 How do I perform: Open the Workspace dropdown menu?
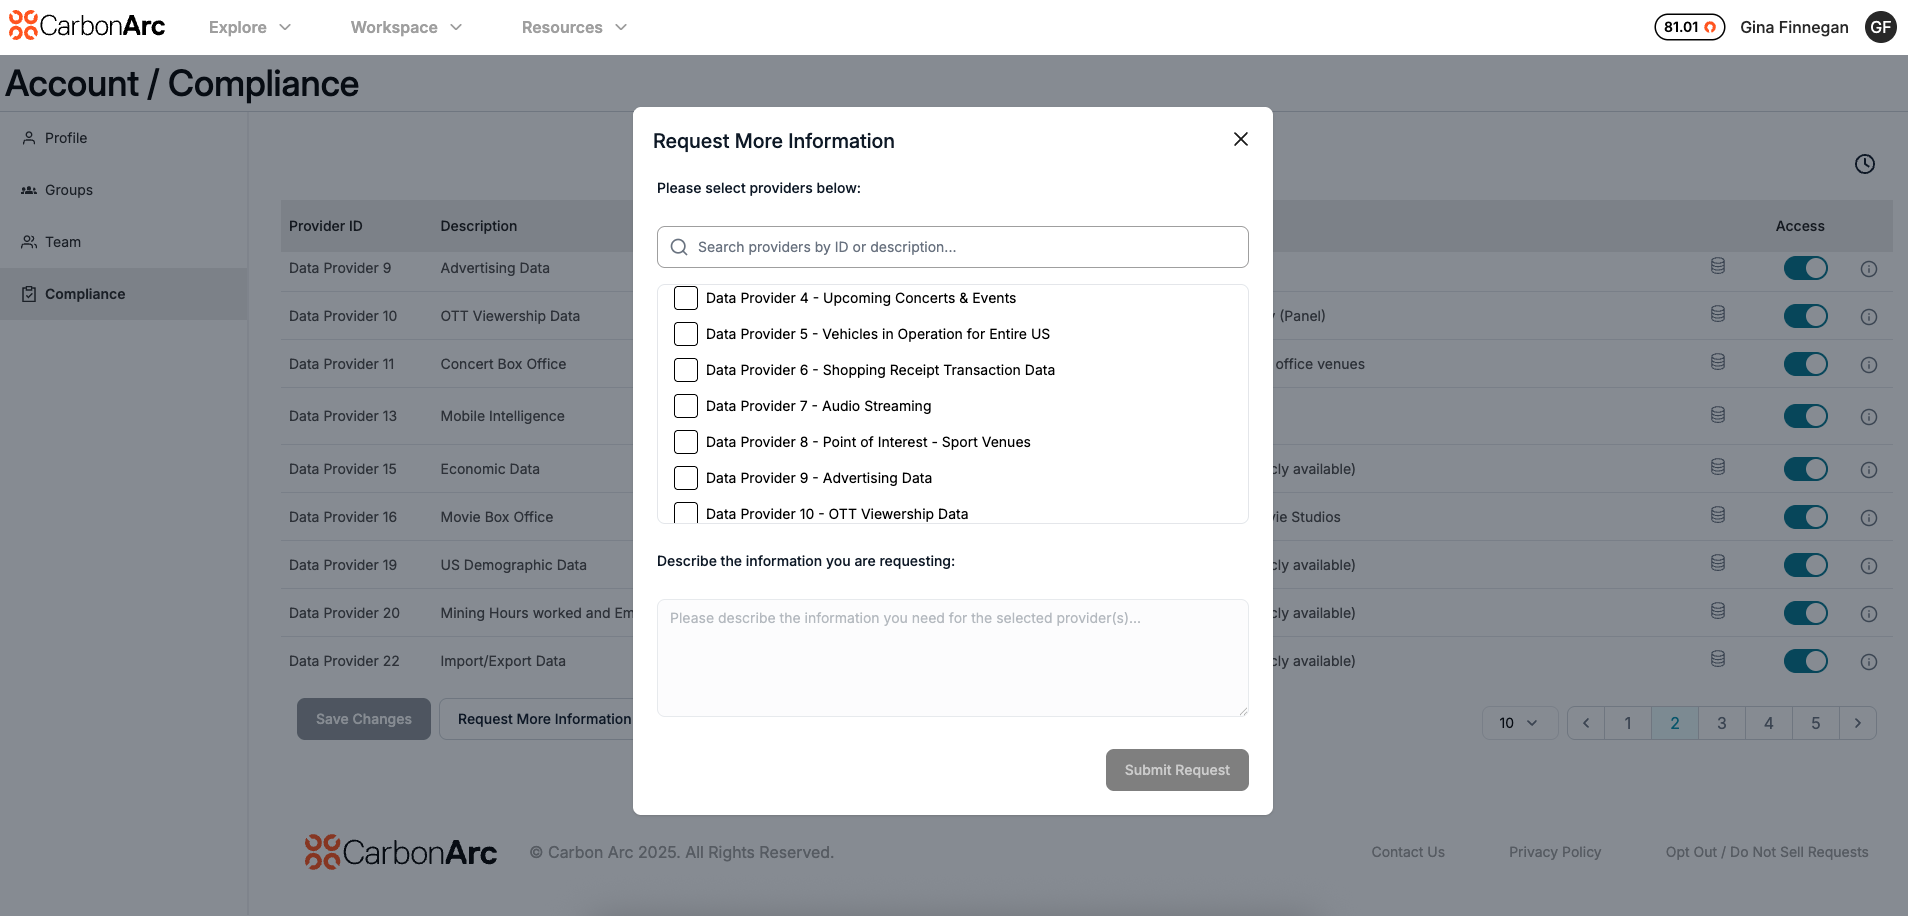pyautogui.click(x=406, y=27)
